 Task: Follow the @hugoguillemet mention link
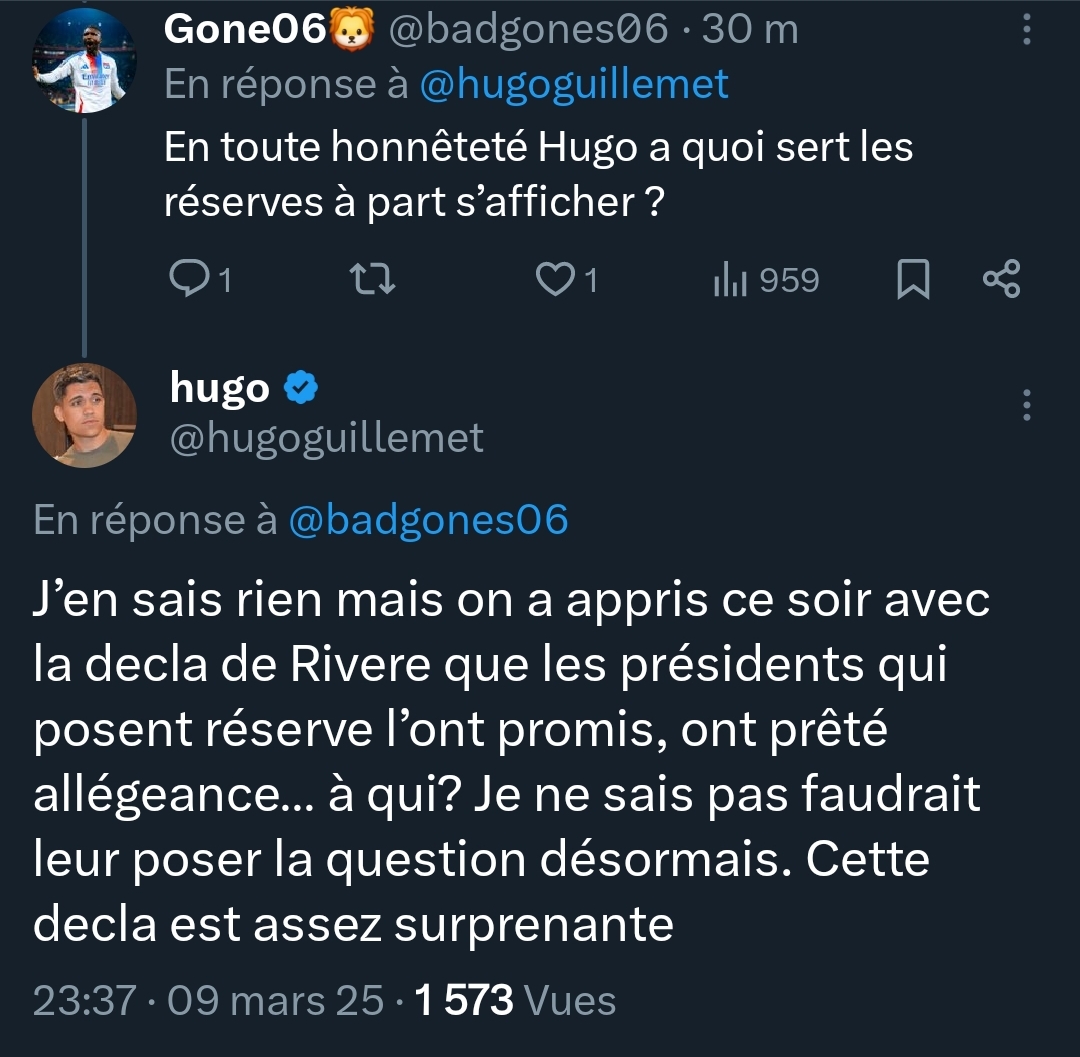(x=574, y=84)
